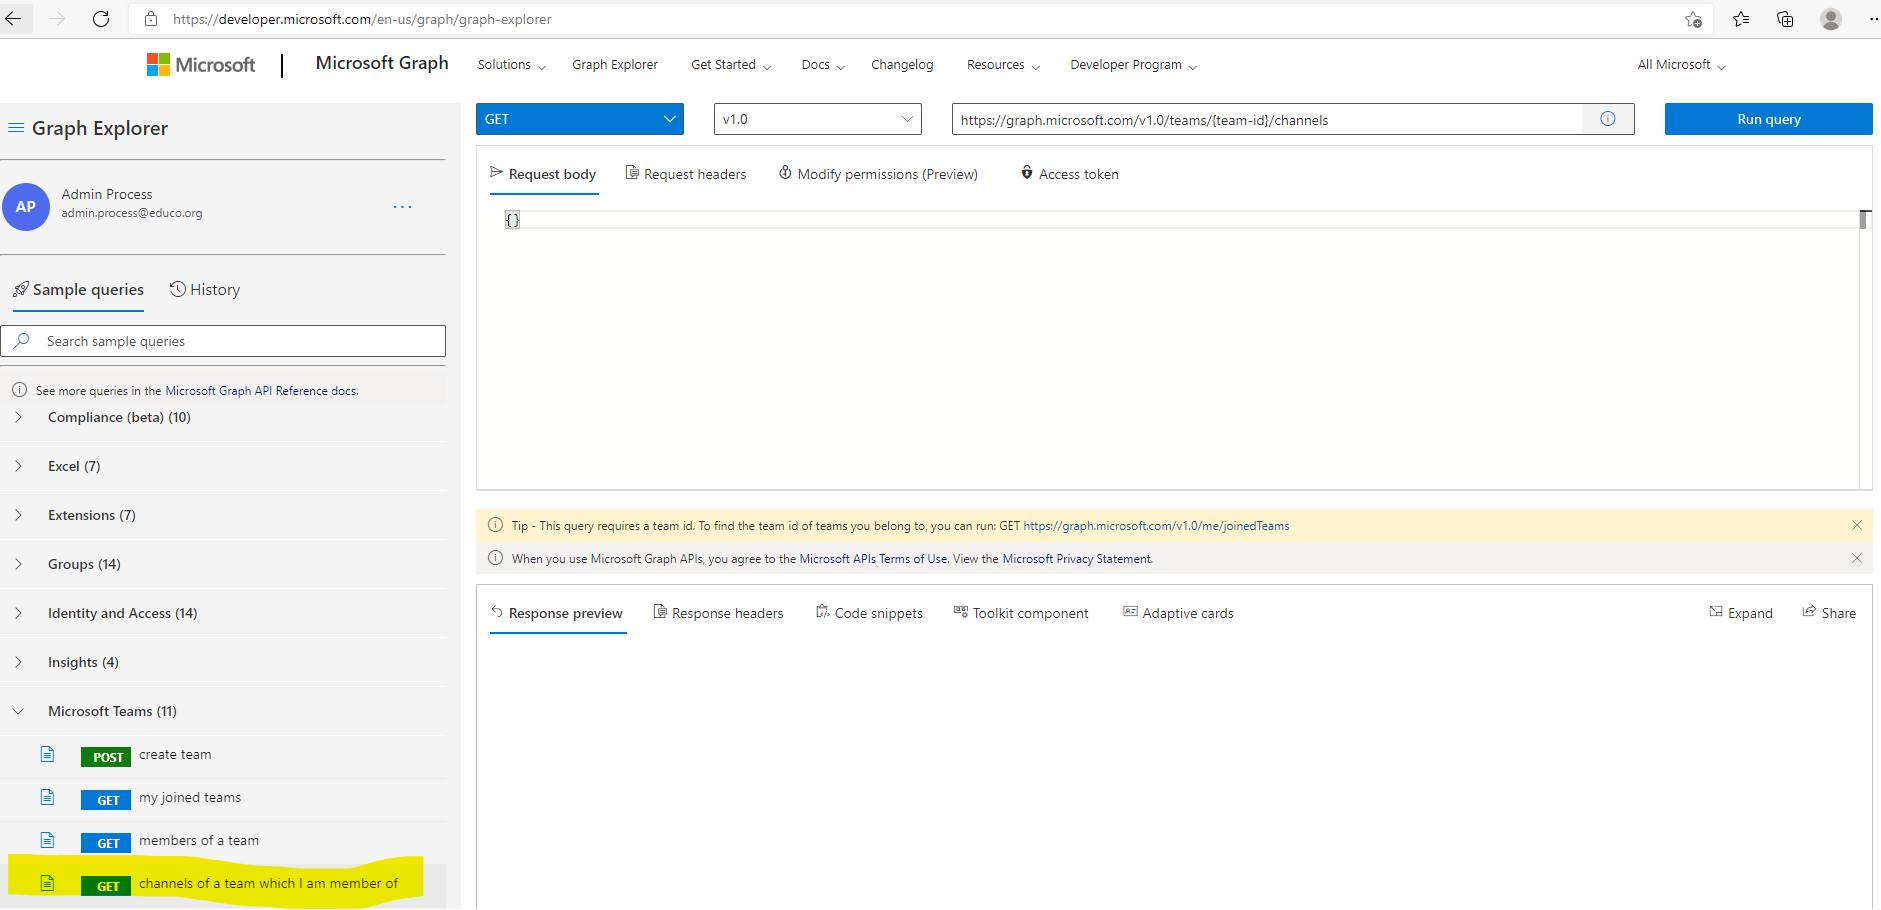Open the Code snippets tab
1881x910 pixels.
(869, 613)
